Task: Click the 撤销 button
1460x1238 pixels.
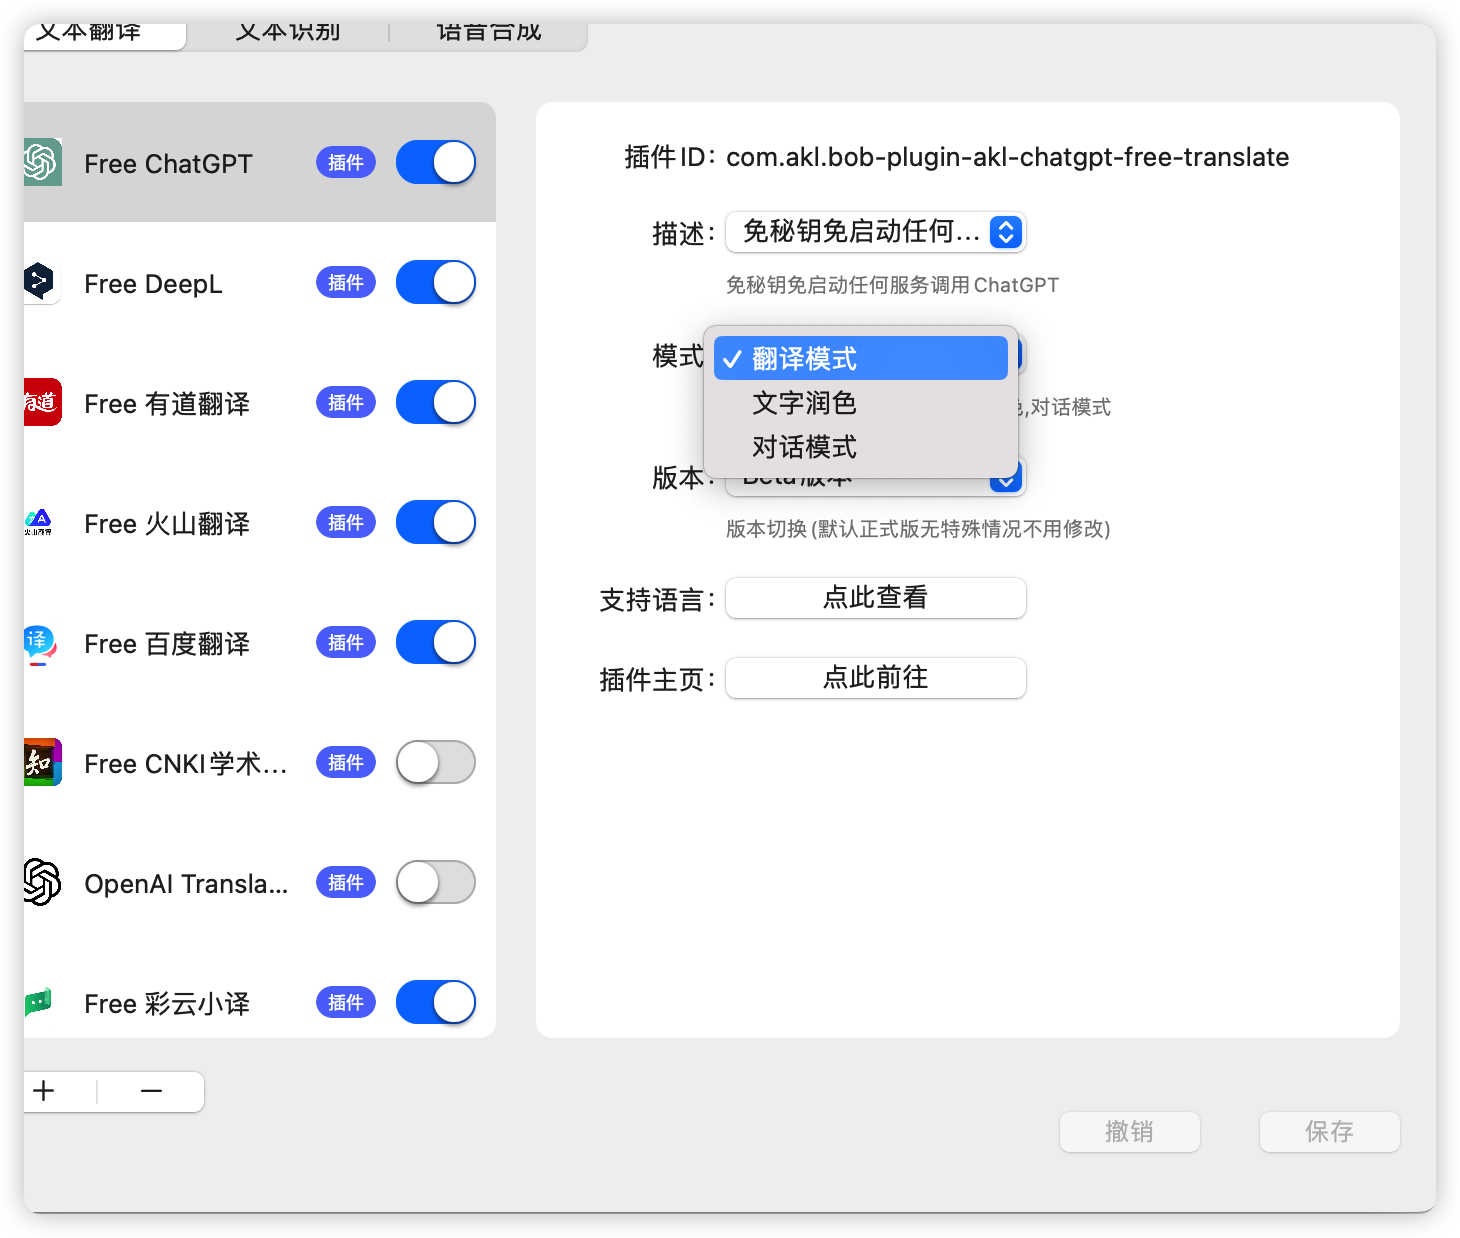Action: tap(1130, 1132)
